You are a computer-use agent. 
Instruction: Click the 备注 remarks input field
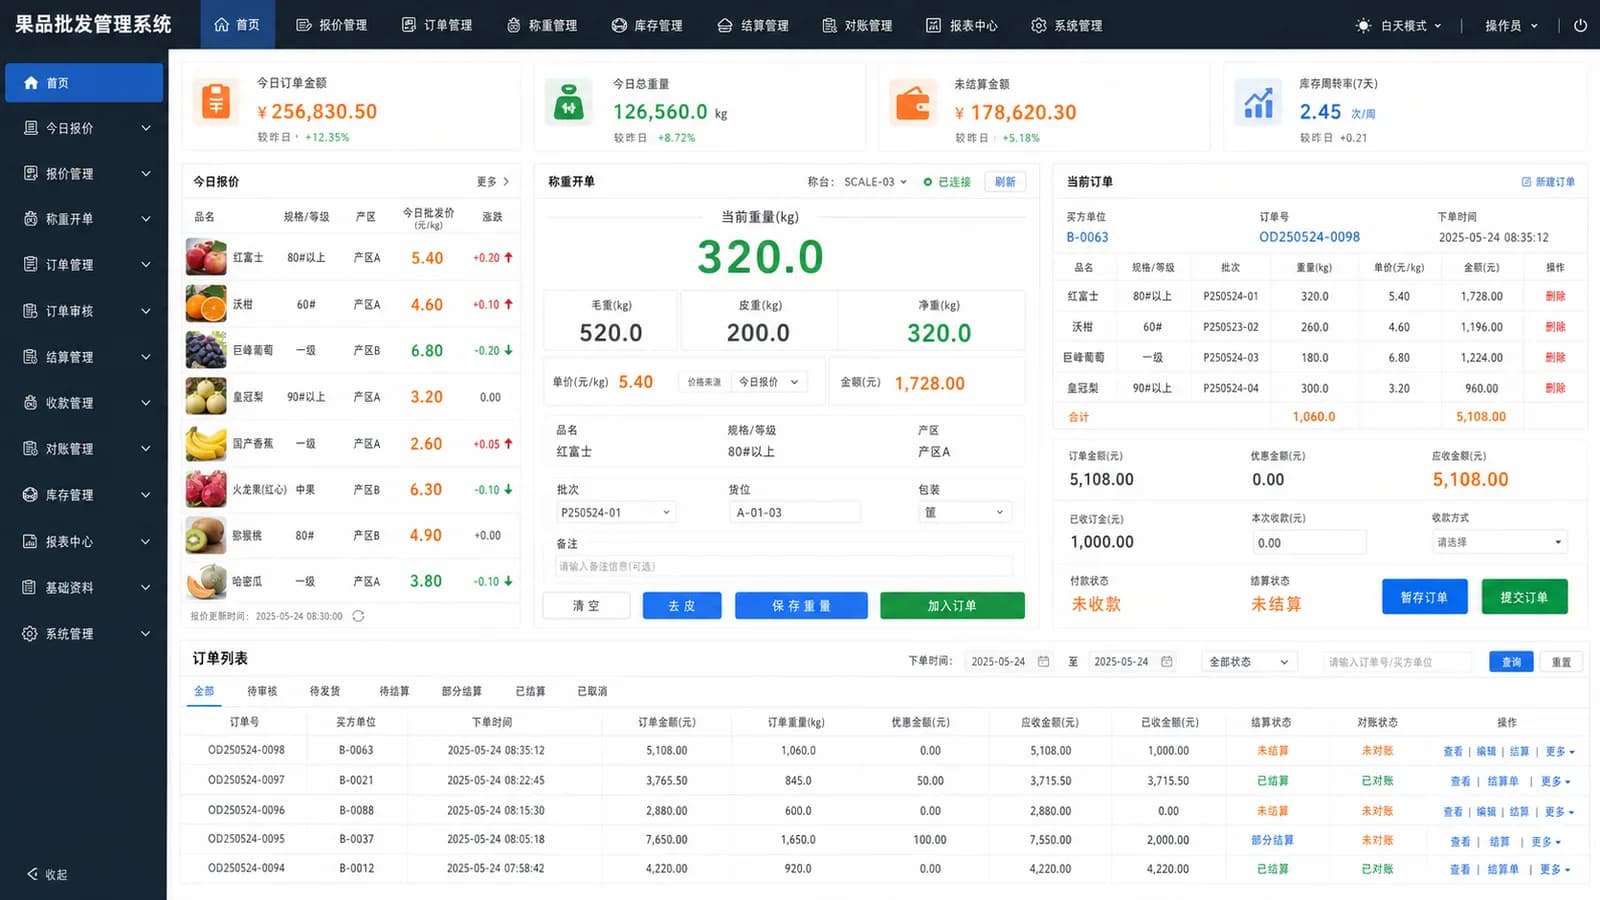[784, 566]
